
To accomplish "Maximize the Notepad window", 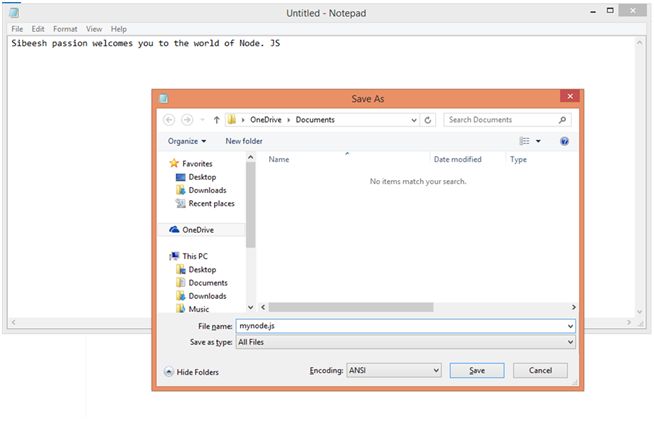I will click(610, 10).
